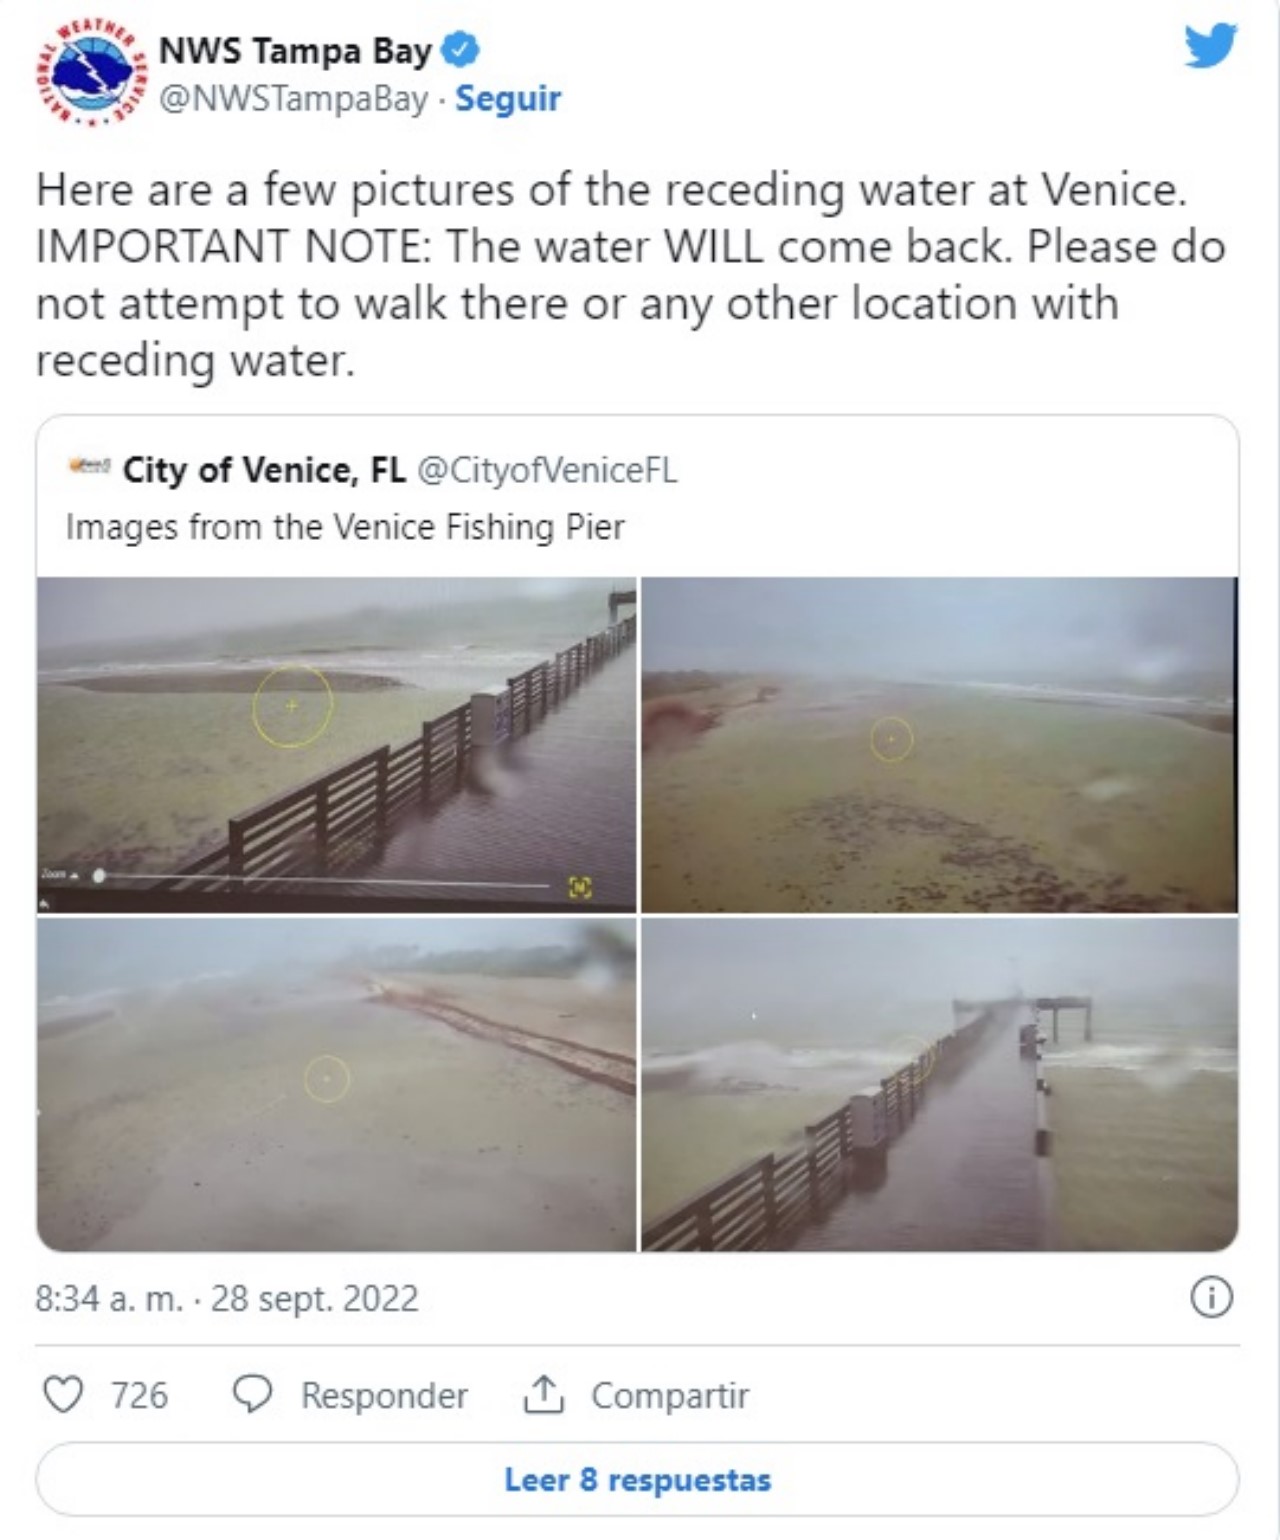Open the City of Venice, FL quoted author
Viewport: 1280px width, 1540px height.
point(264,469)
